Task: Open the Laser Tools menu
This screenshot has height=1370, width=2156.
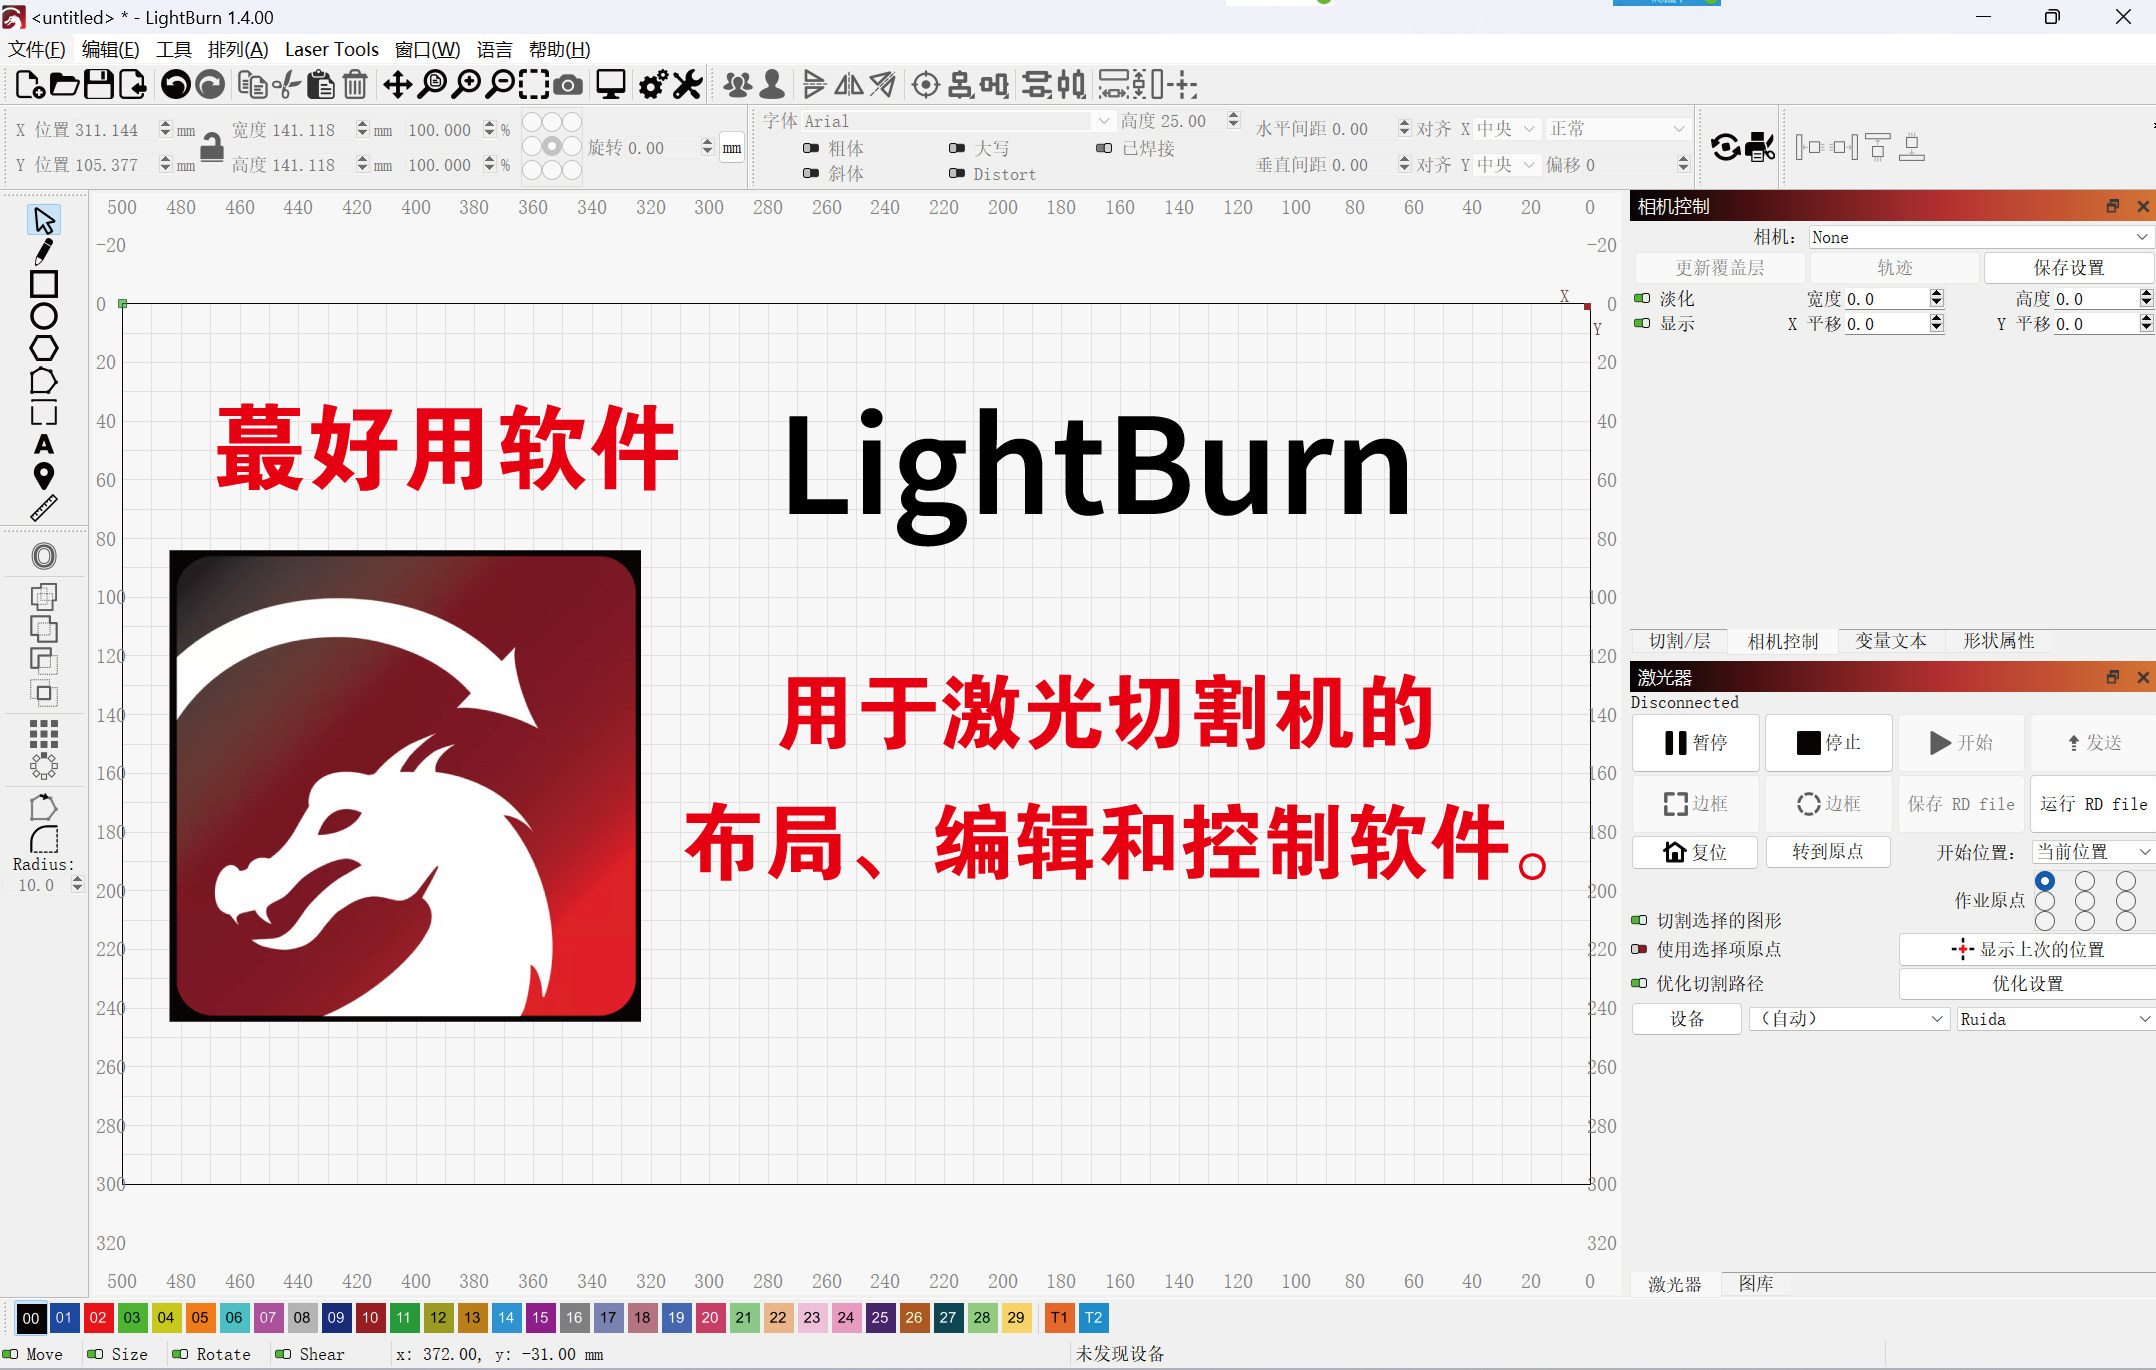Action: pos(331,49)
